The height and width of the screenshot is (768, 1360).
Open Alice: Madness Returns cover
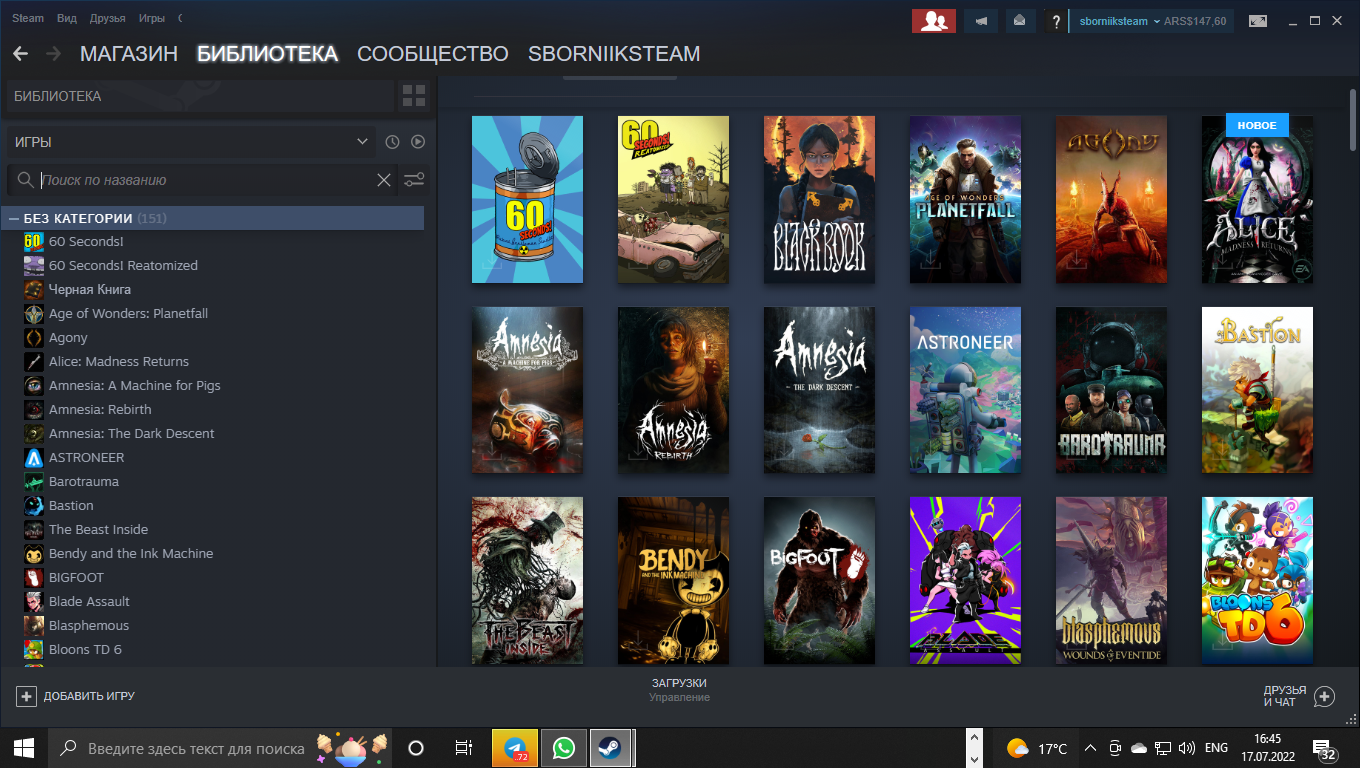tap(1257, 199)
